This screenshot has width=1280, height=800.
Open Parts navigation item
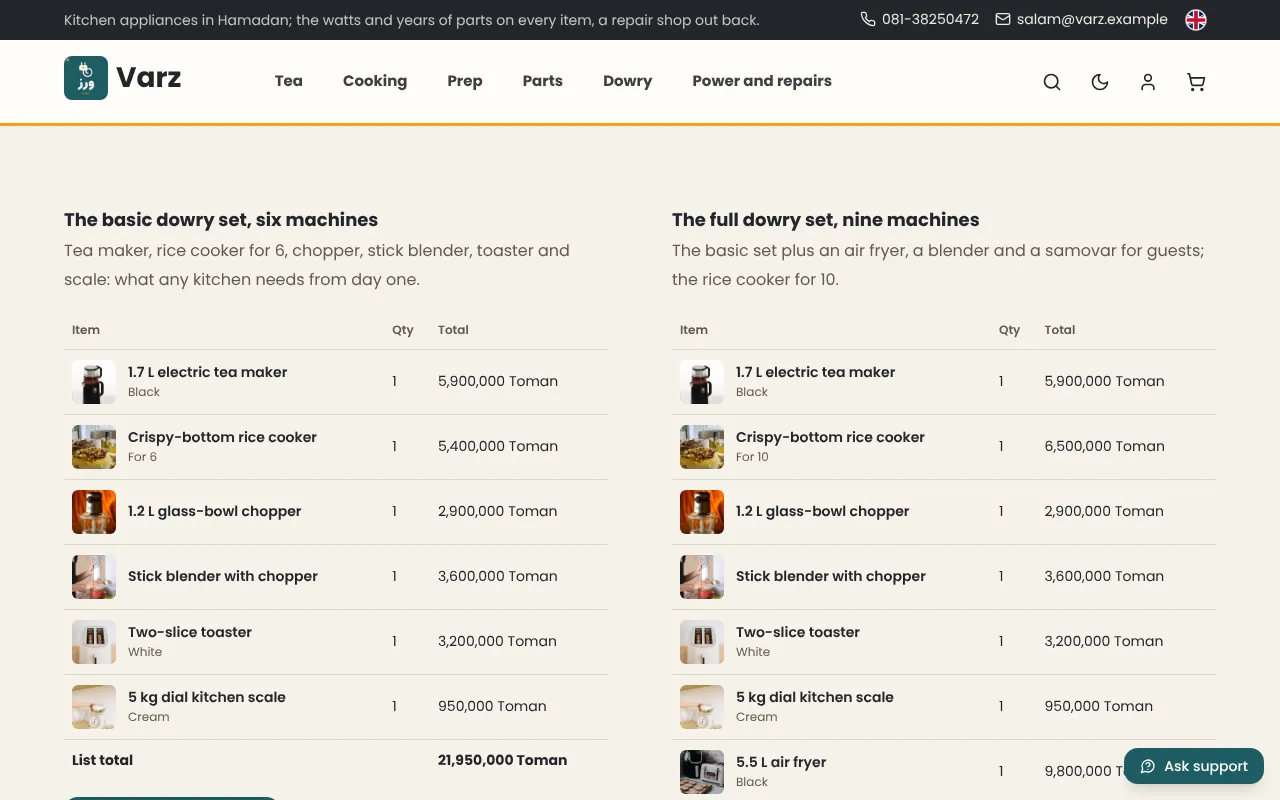coord(543,81)
